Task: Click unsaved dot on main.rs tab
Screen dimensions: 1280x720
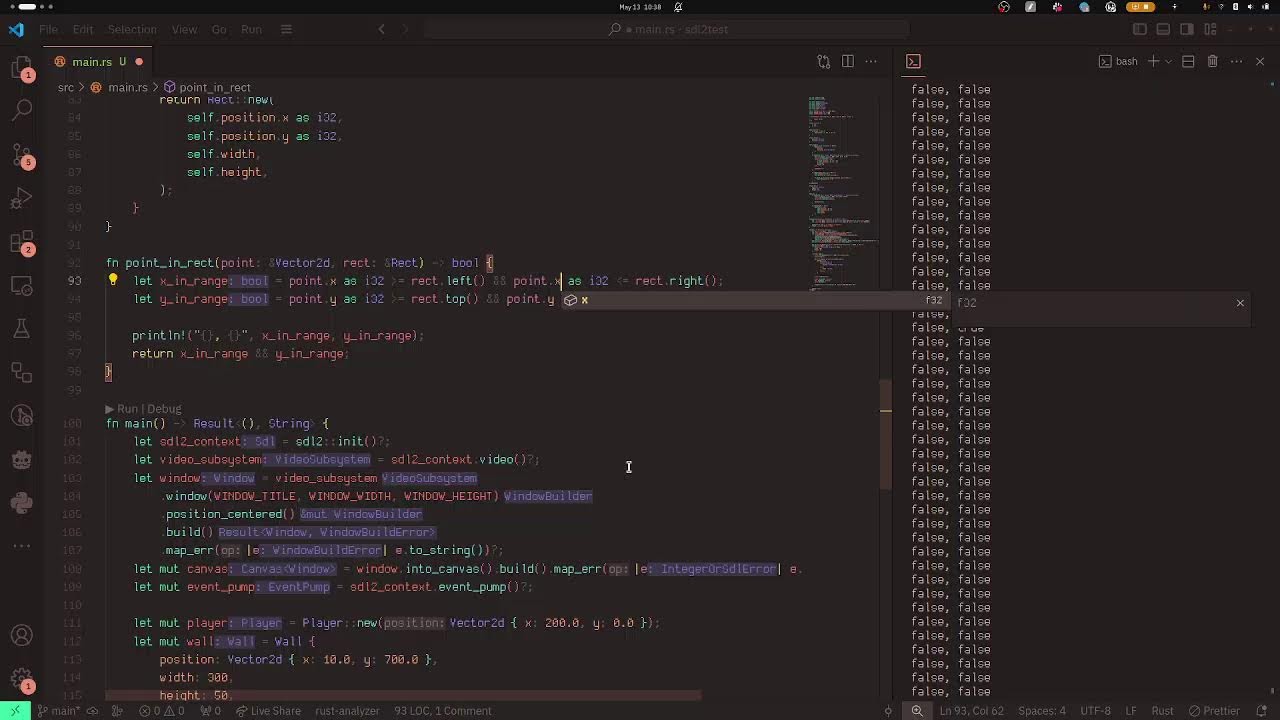Action: click(x=139, y=62)
